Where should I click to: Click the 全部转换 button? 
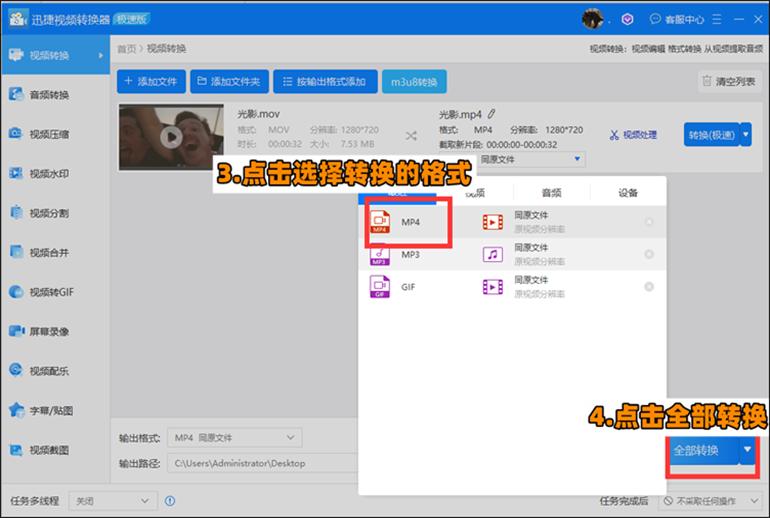[x=703, y=450]
